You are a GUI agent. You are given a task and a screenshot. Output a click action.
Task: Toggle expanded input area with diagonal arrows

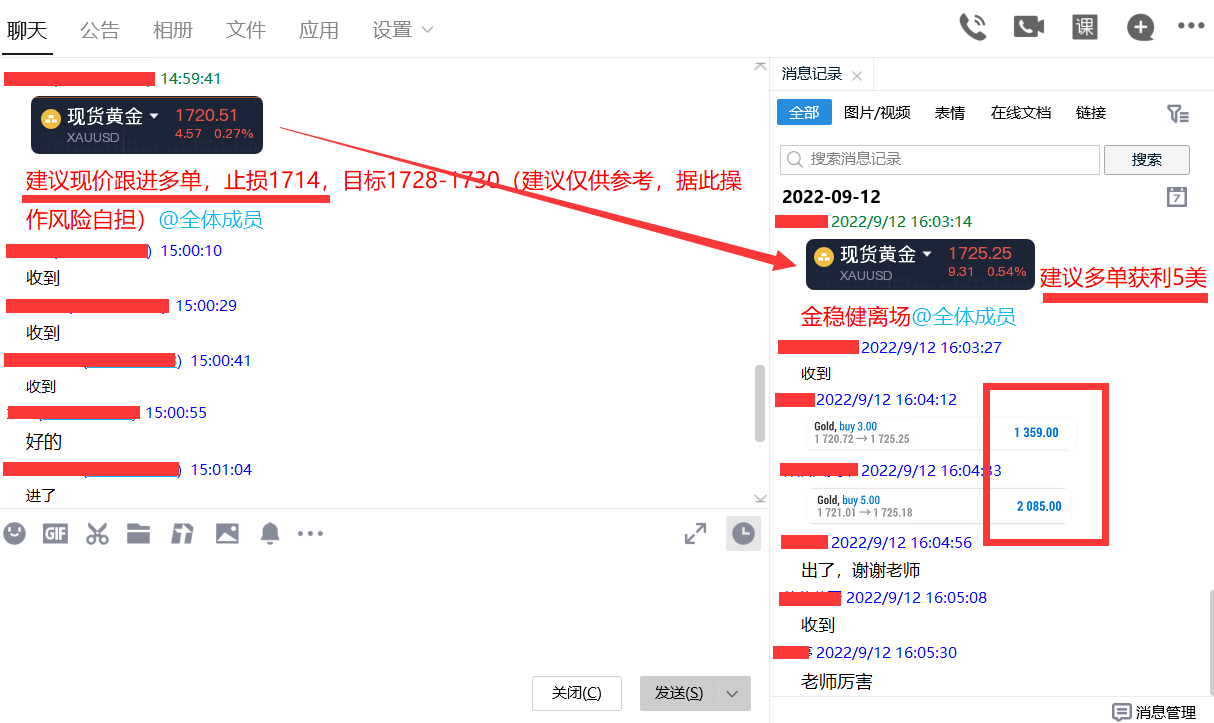click(x=695, y=534)
